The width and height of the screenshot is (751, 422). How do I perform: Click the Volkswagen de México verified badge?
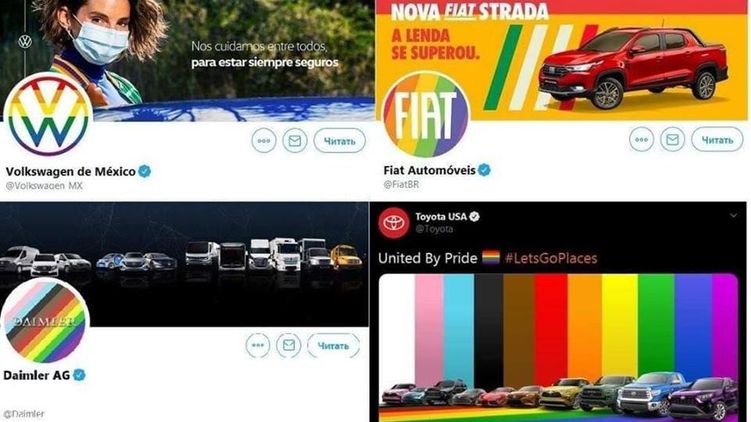(x=145, y=171)
